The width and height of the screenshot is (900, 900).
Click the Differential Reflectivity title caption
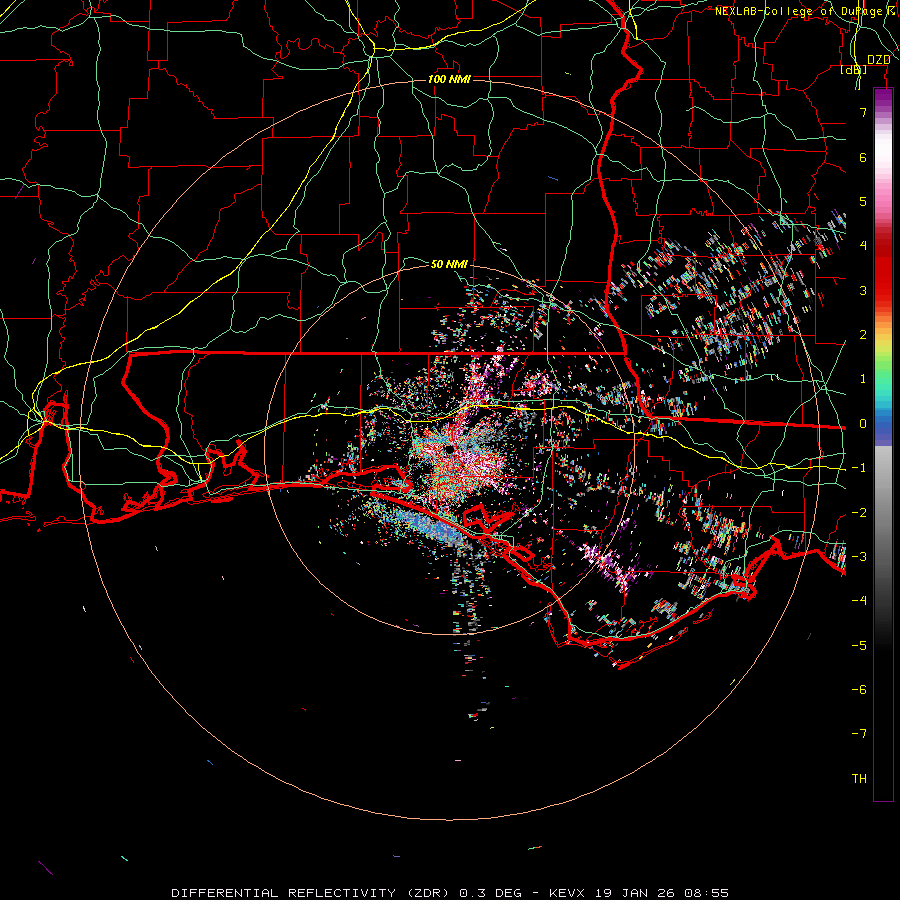tap(449, 893)
